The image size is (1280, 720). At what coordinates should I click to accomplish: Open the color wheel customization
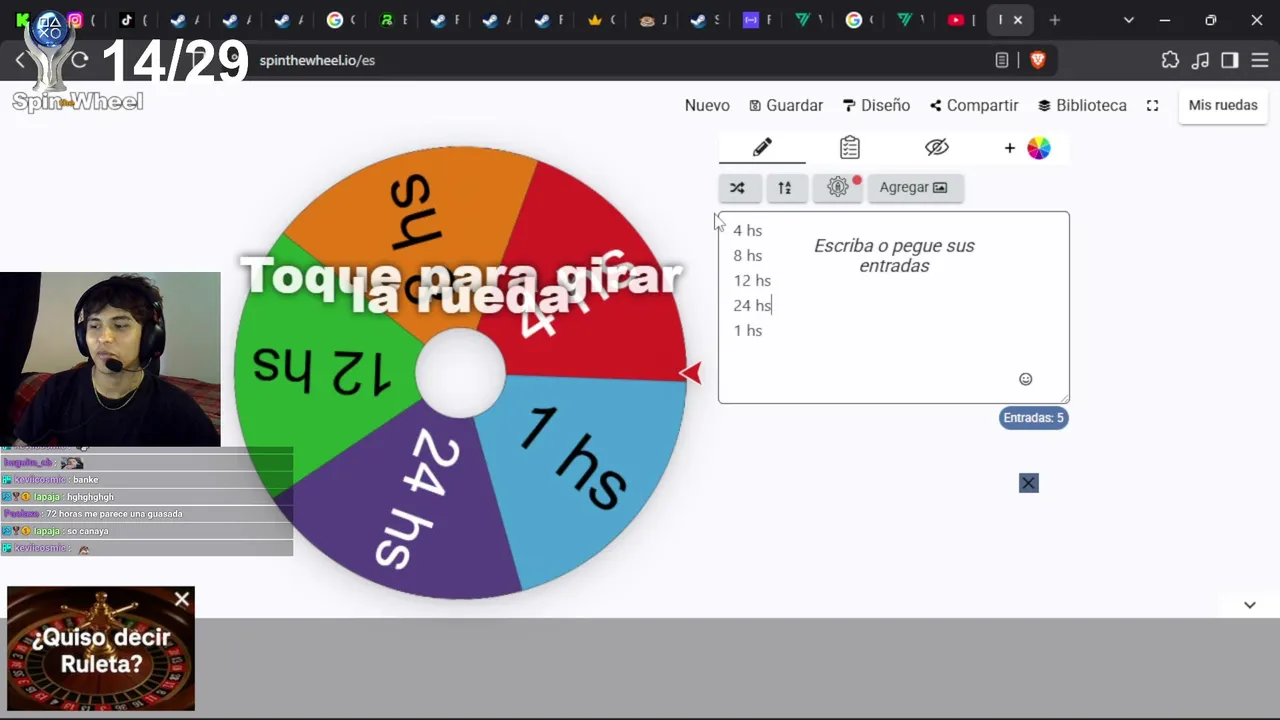click(x=1039, y=148)
